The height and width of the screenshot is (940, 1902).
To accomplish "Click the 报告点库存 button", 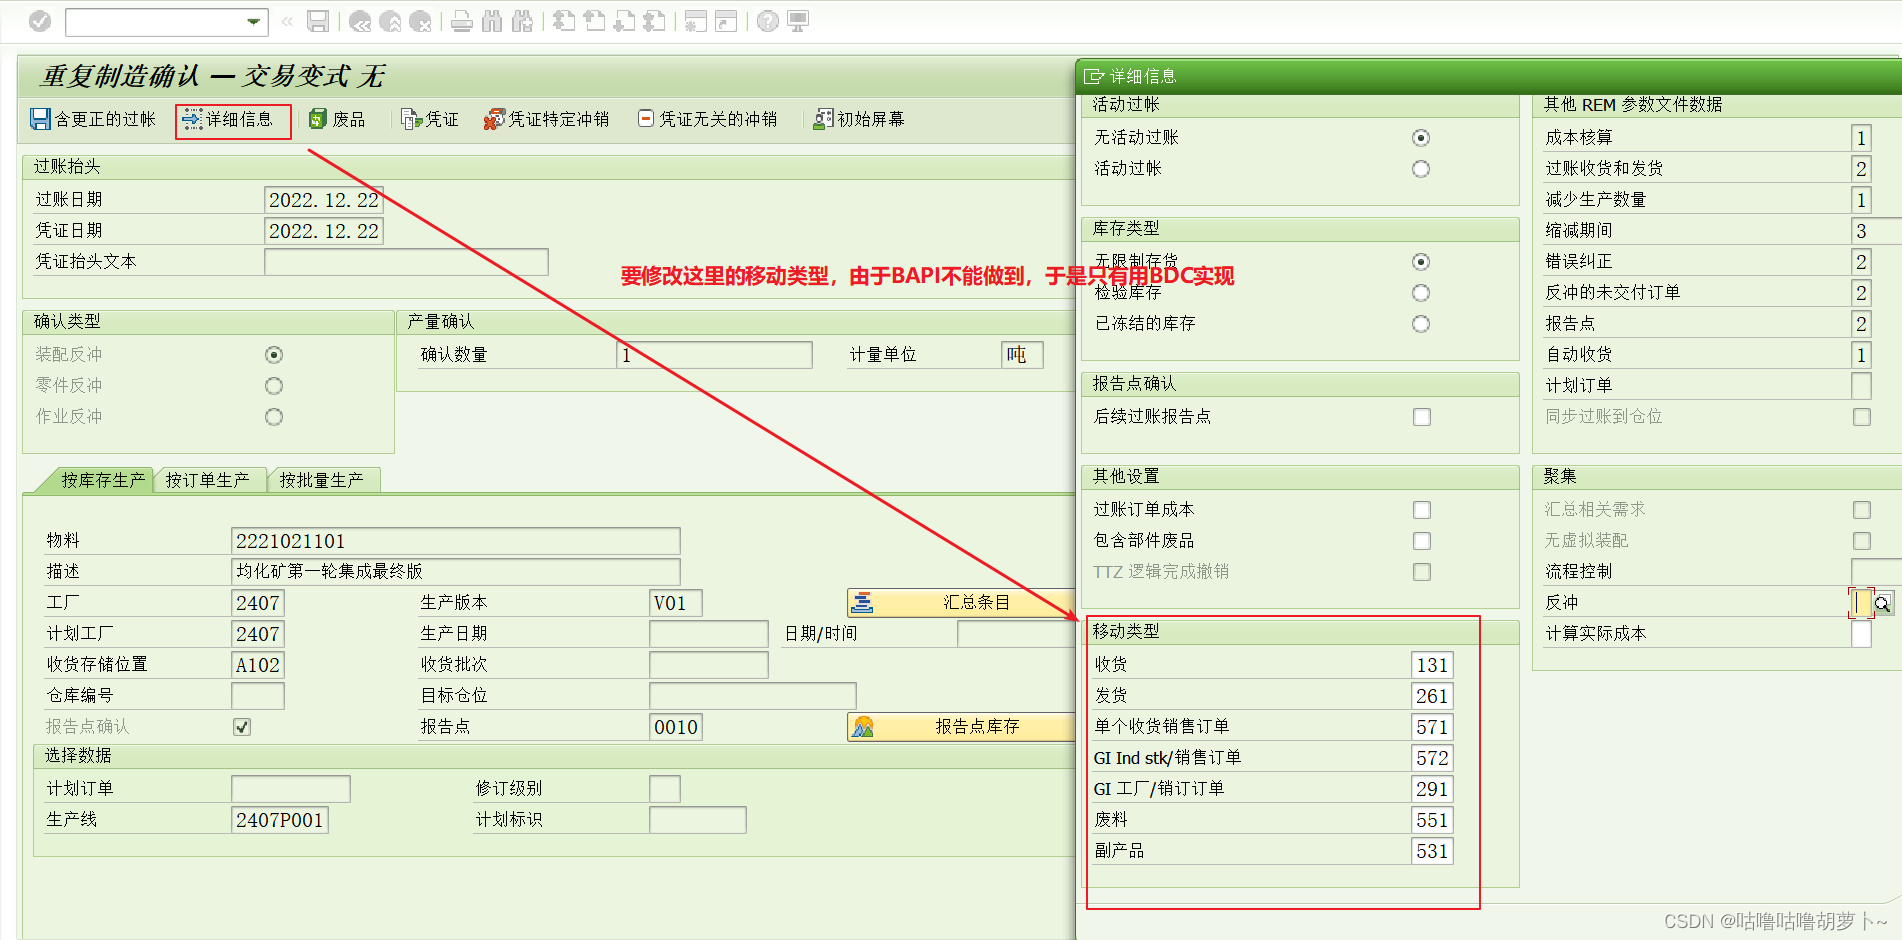I will tap(961, 727).
